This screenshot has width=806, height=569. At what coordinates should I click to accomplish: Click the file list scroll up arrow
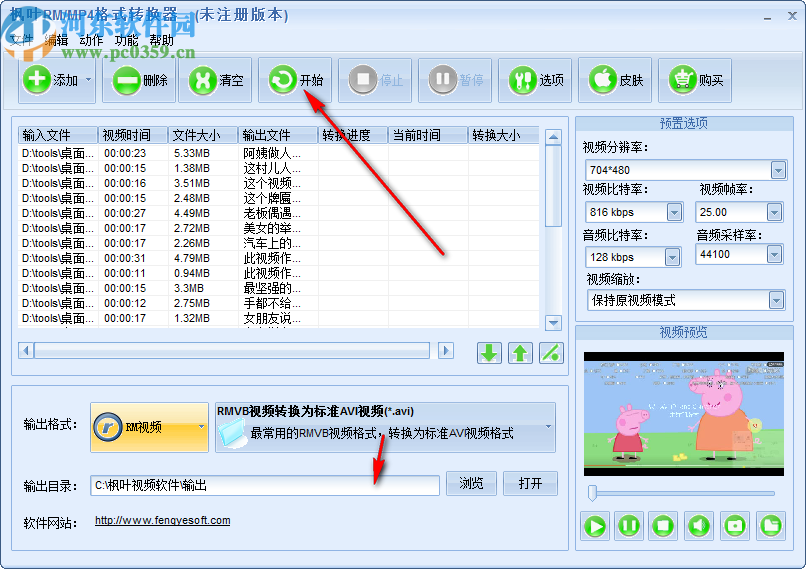[x=553, y=137]
